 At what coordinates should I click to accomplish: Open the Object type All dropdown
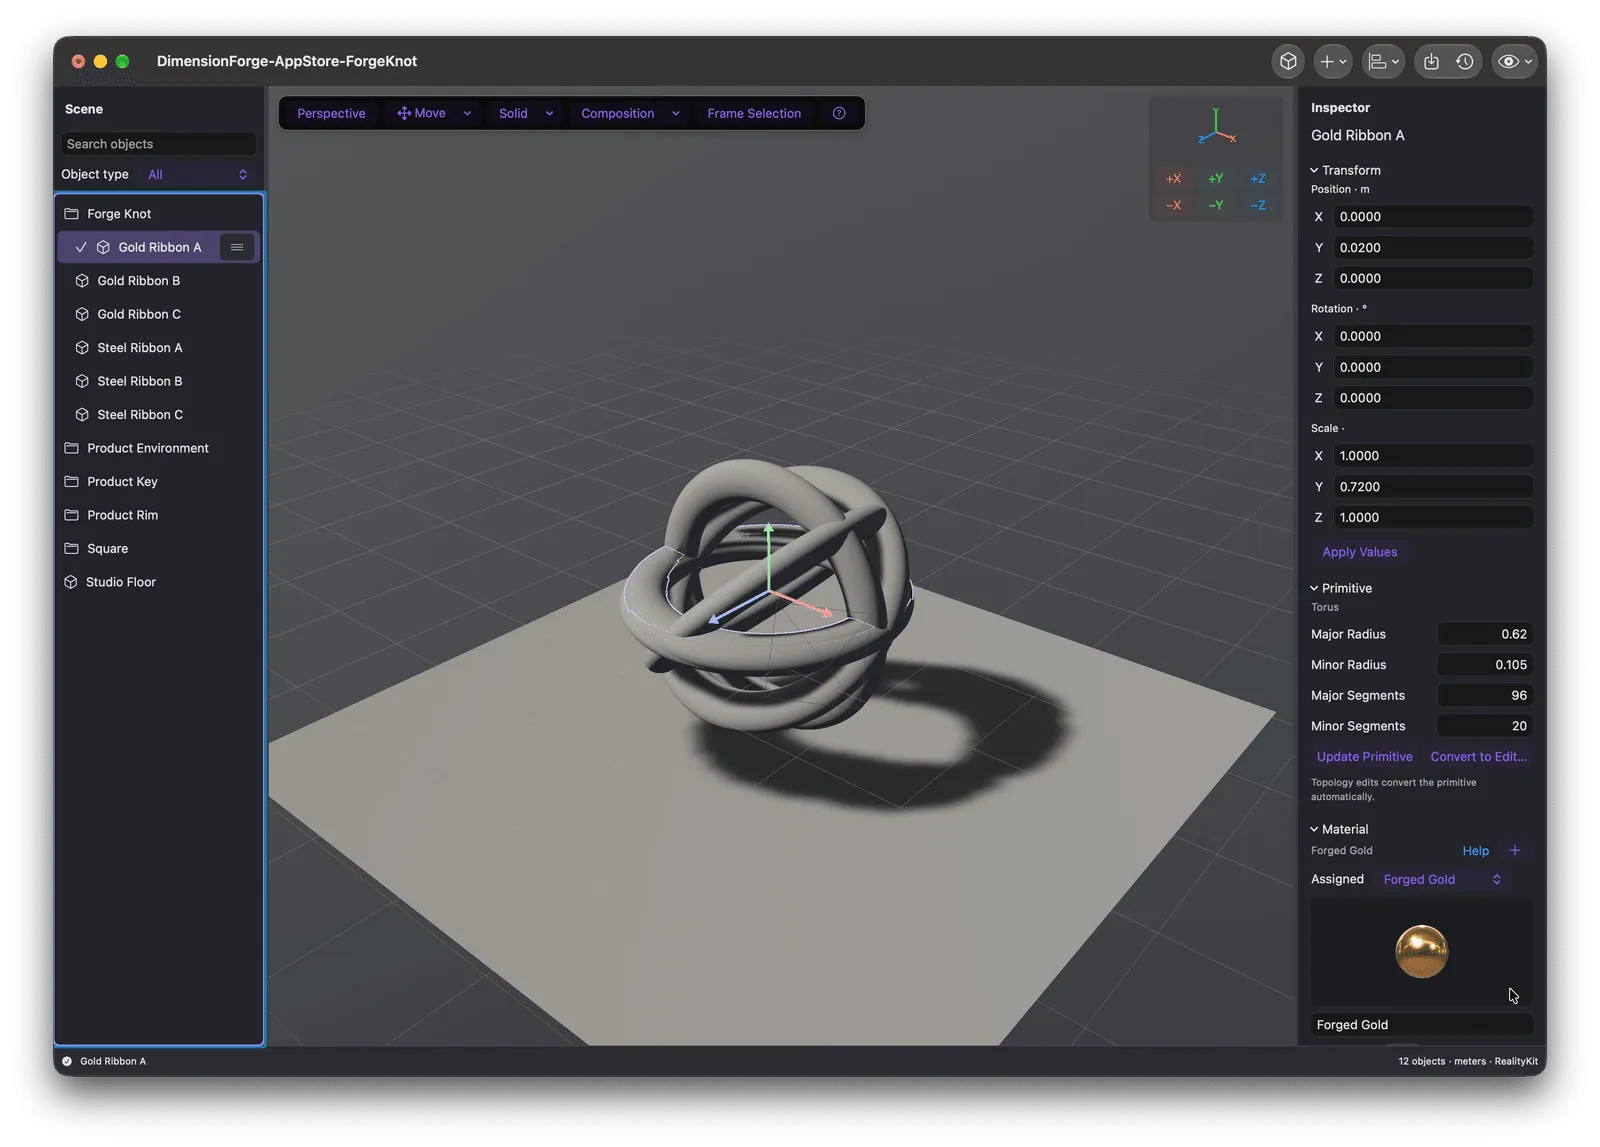point(197,174)
